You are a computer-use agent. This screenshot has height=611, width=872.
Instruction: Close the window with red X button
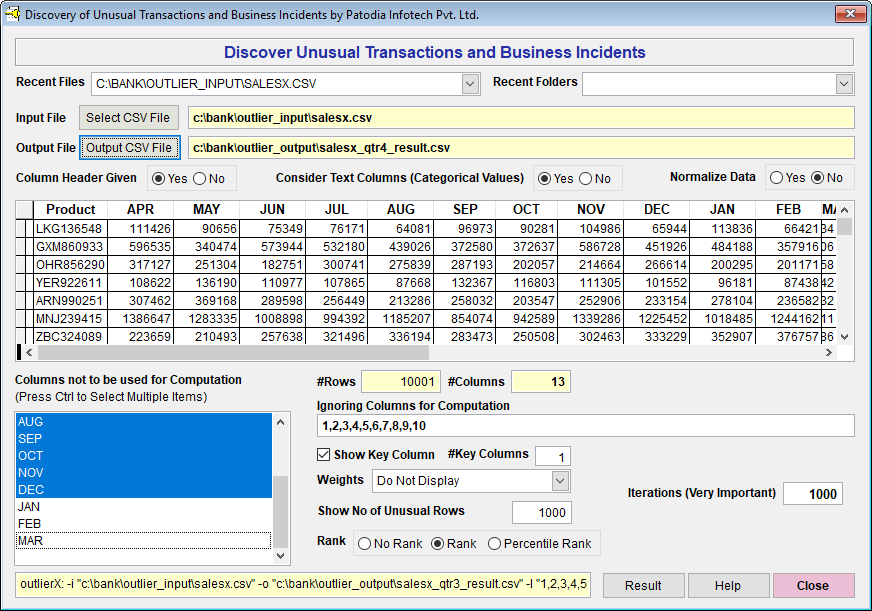(849, 14)
